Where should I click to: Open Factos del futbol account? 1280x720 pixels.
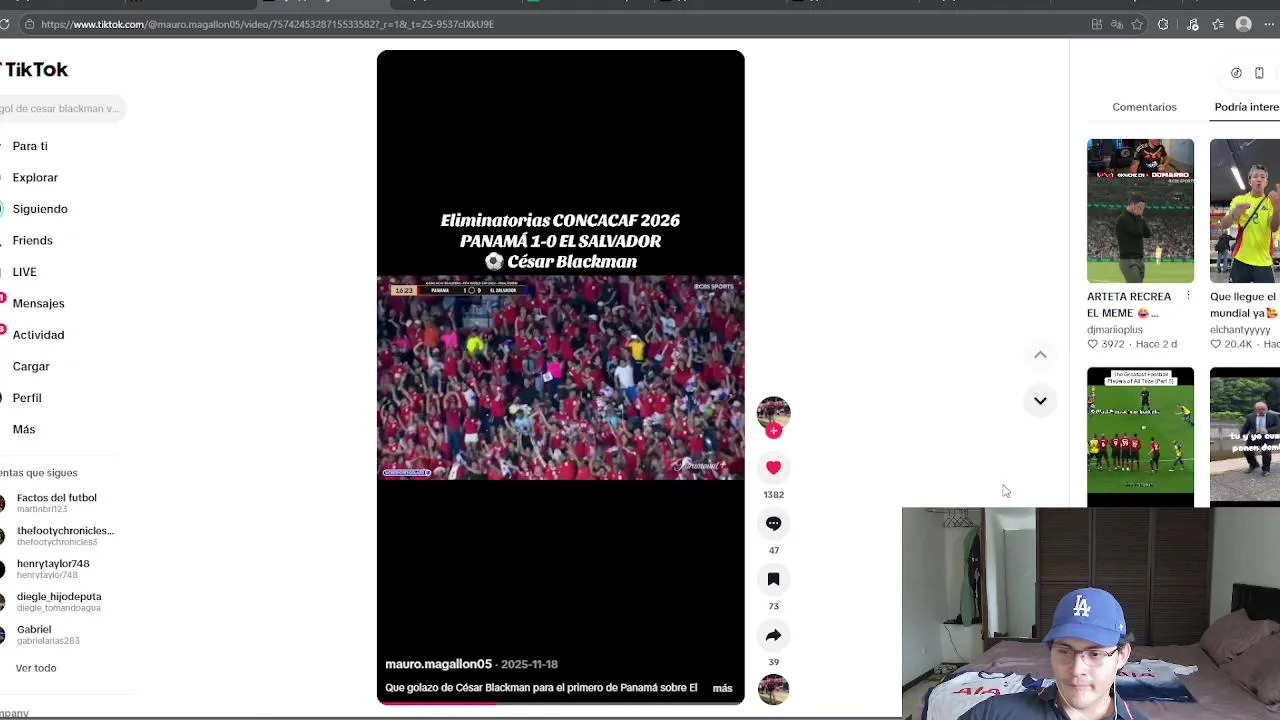tap(57, 503)
